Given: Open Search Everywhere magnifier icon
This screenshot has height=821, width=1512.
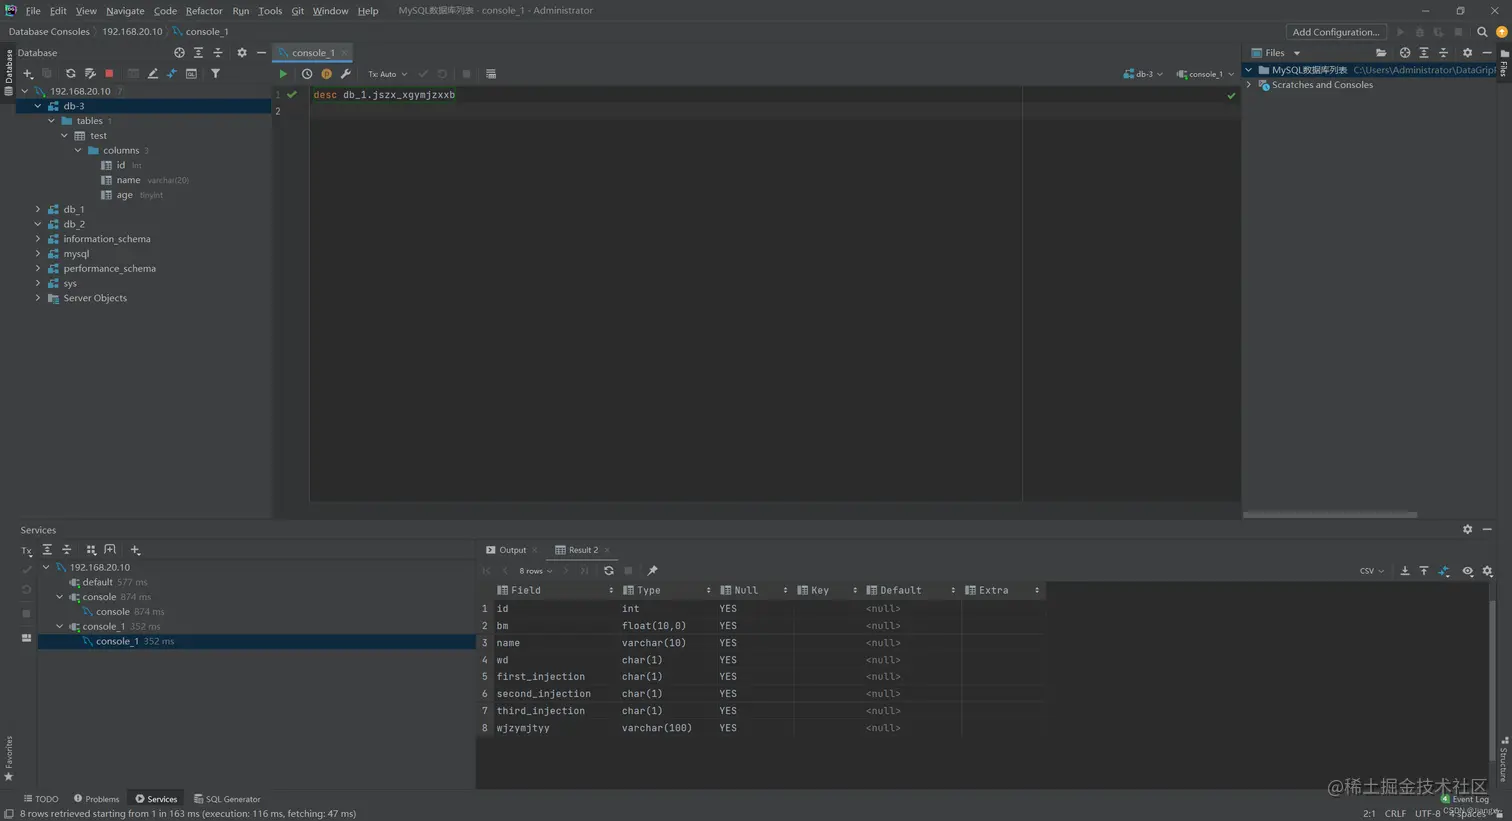Looking at the screenshot, I should point(1482,32).
